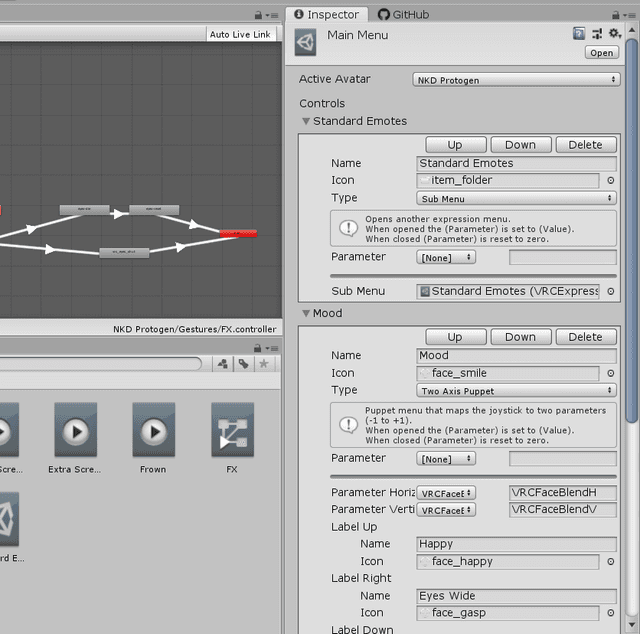The height and width of the screenshot is (634, 640).
Task: Click the preset sliders icon
Action: point(597,33)
